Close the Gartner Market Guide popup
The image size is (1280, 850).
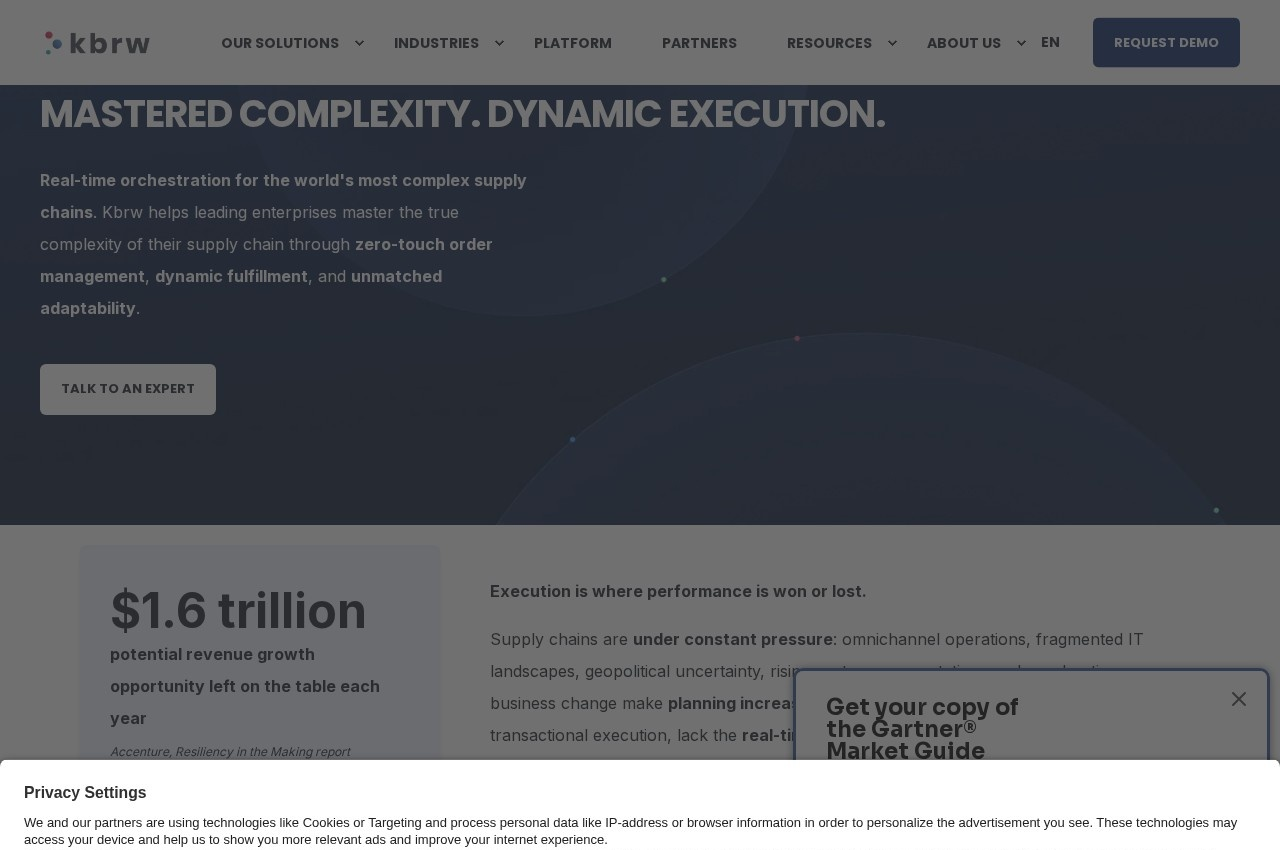1239,699
